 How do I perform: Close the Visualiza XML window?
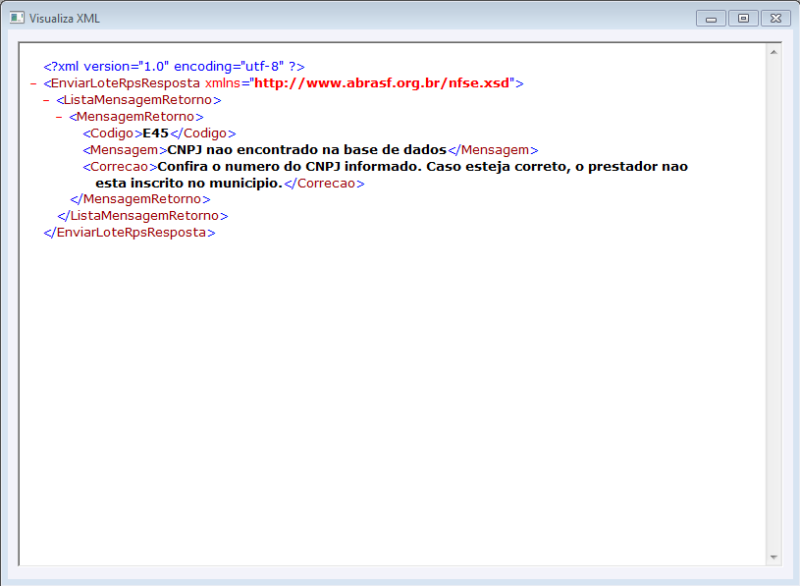click(x=774, y=17)
